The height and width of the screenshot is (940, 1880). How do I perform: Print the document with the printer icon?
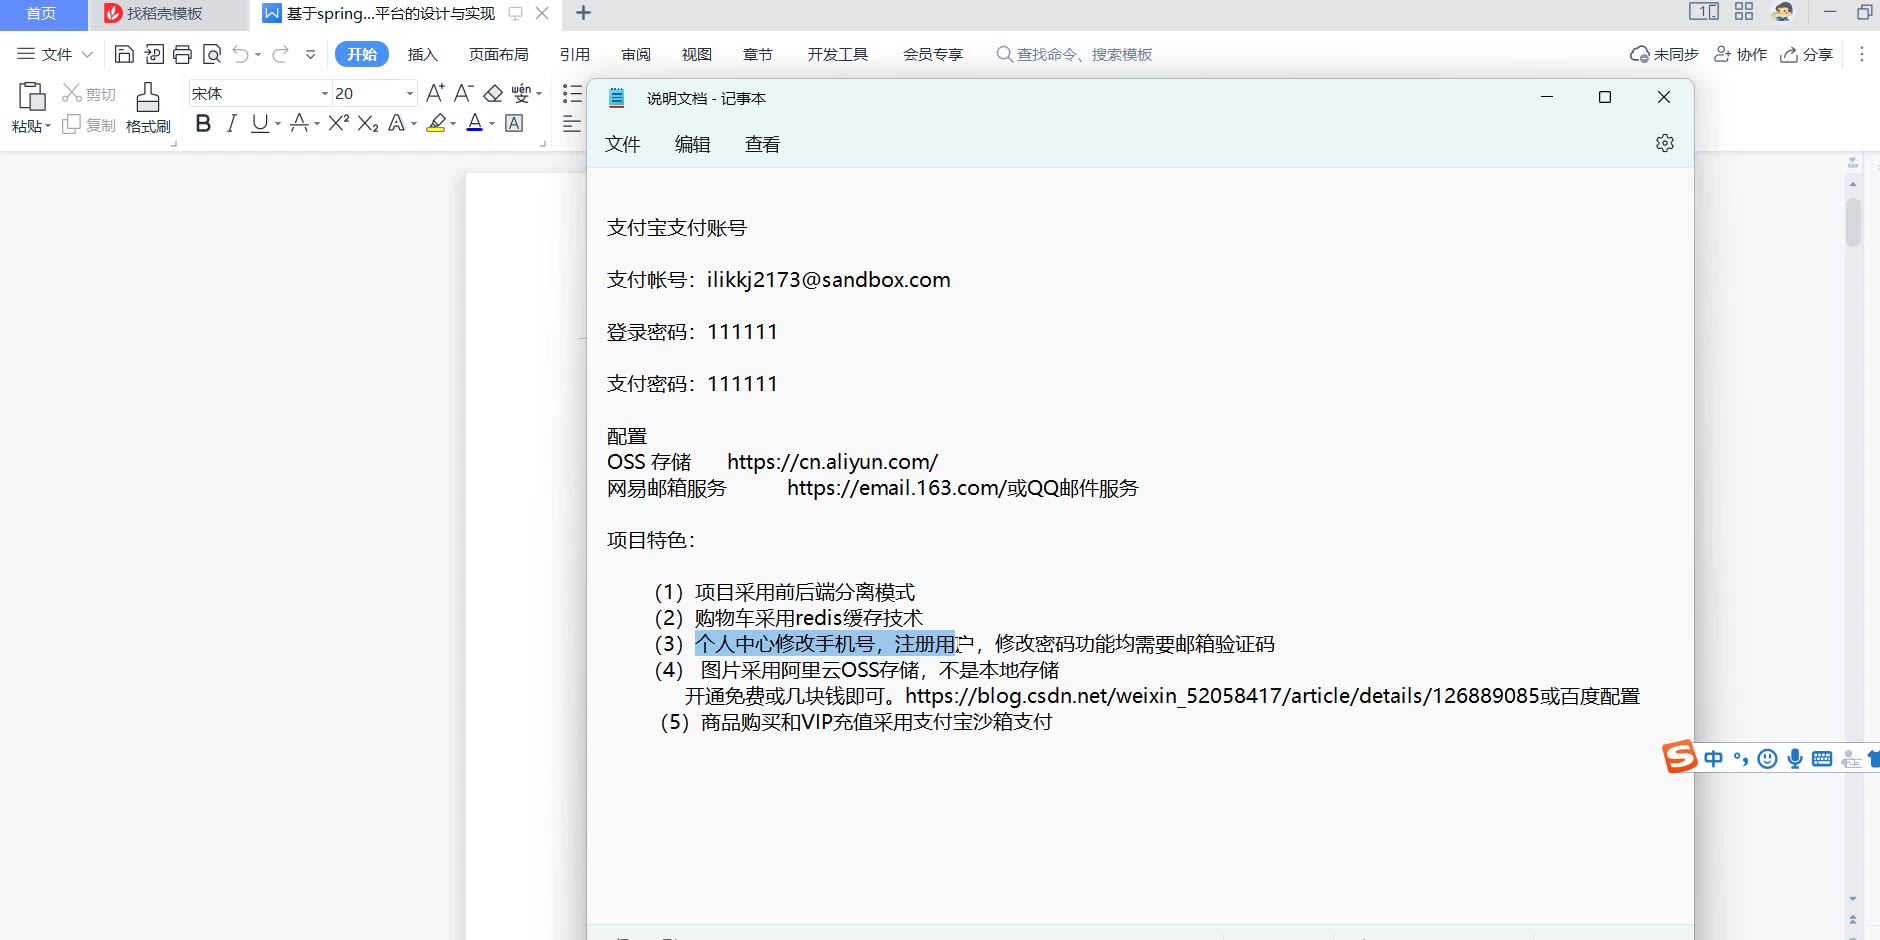pyautogui.click(x=182, y=54)
